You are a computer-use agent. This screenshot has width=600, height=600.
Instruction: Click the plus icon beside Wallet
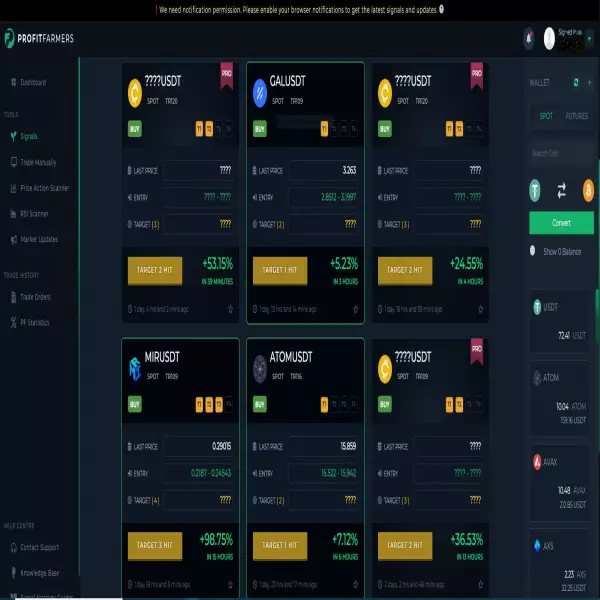(x=590, y=83)
